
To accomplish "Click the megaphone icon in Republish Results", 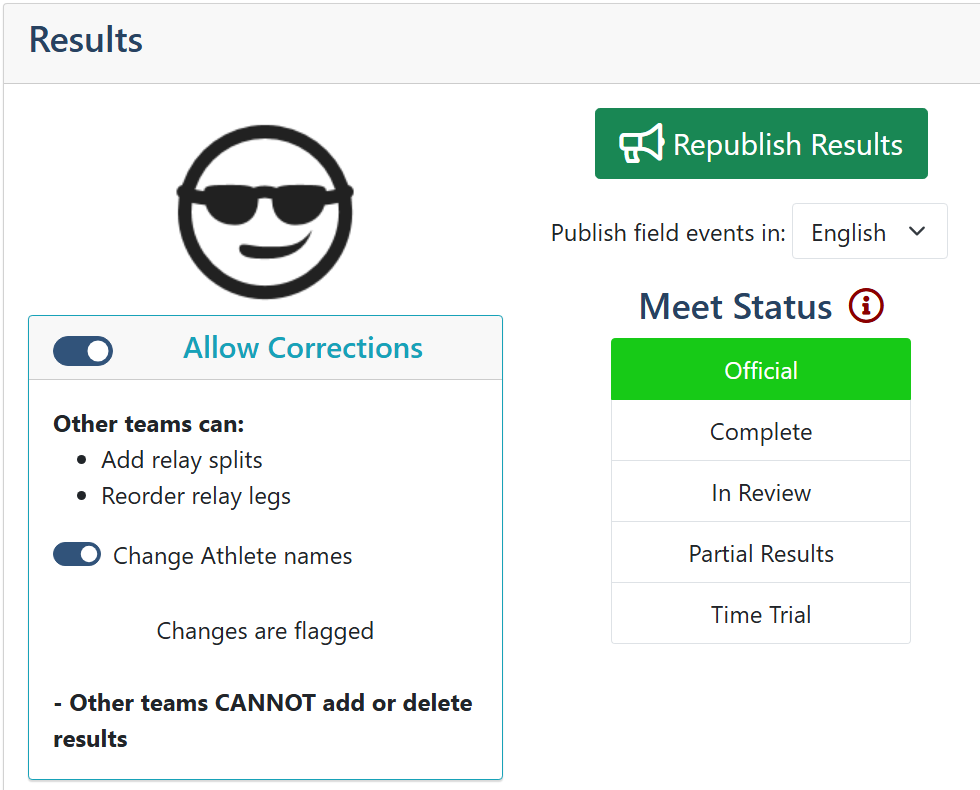I will 641,144.
